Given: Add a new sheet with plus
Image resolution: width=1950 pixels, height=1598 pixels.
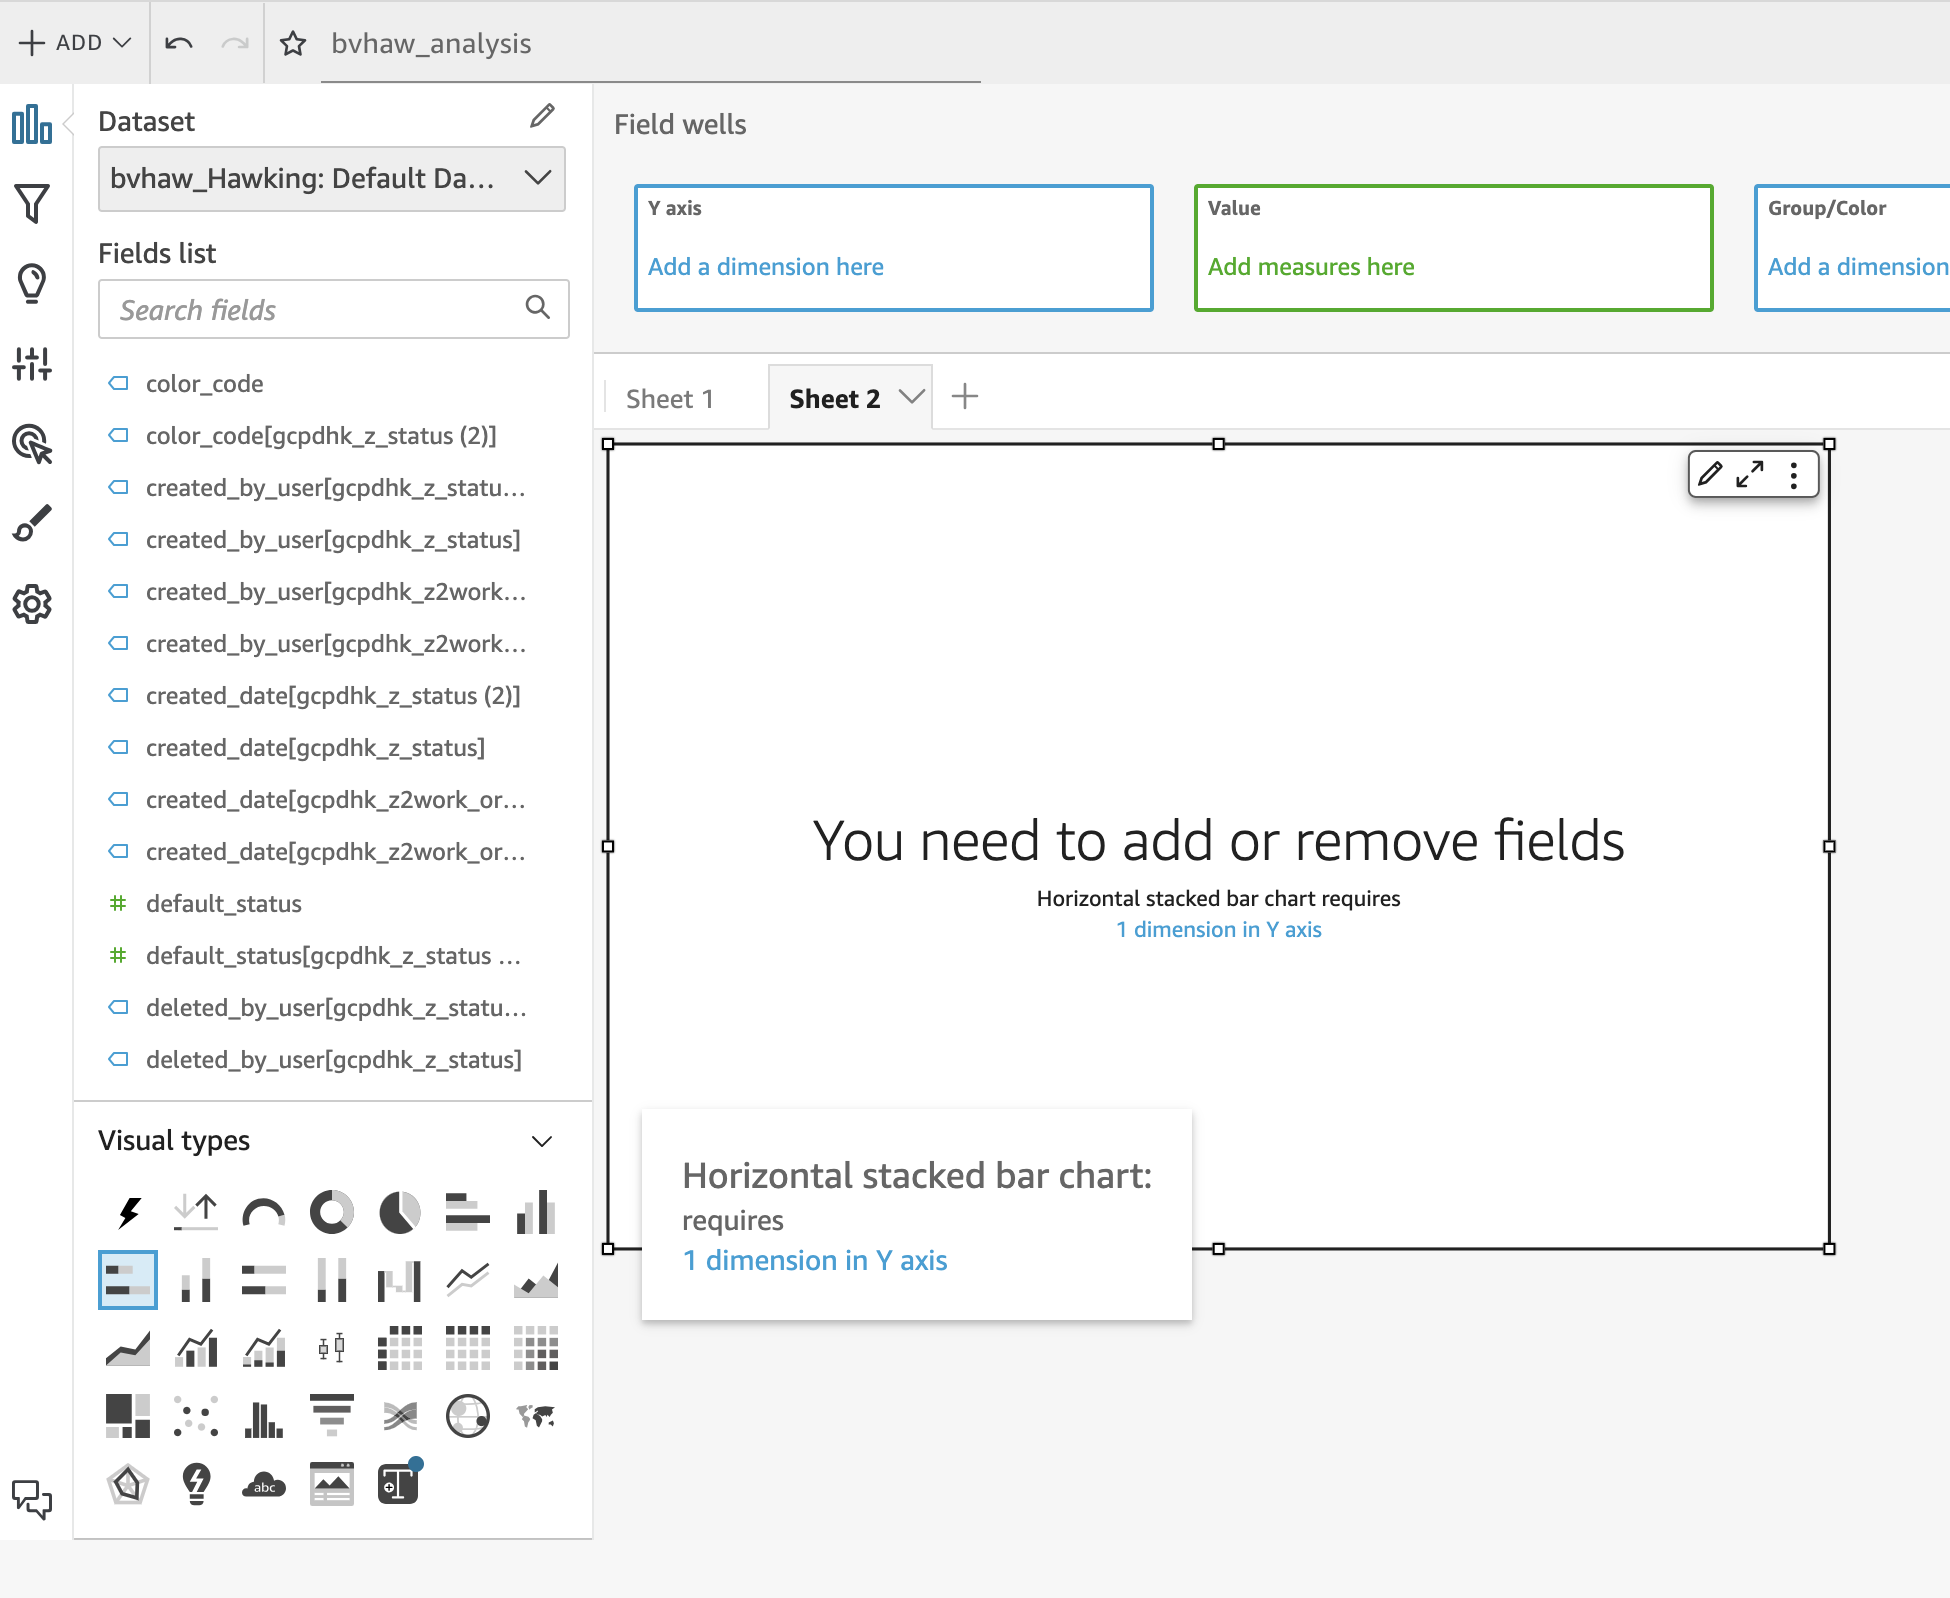Looking at the screenshot, I should pos(965,397).
